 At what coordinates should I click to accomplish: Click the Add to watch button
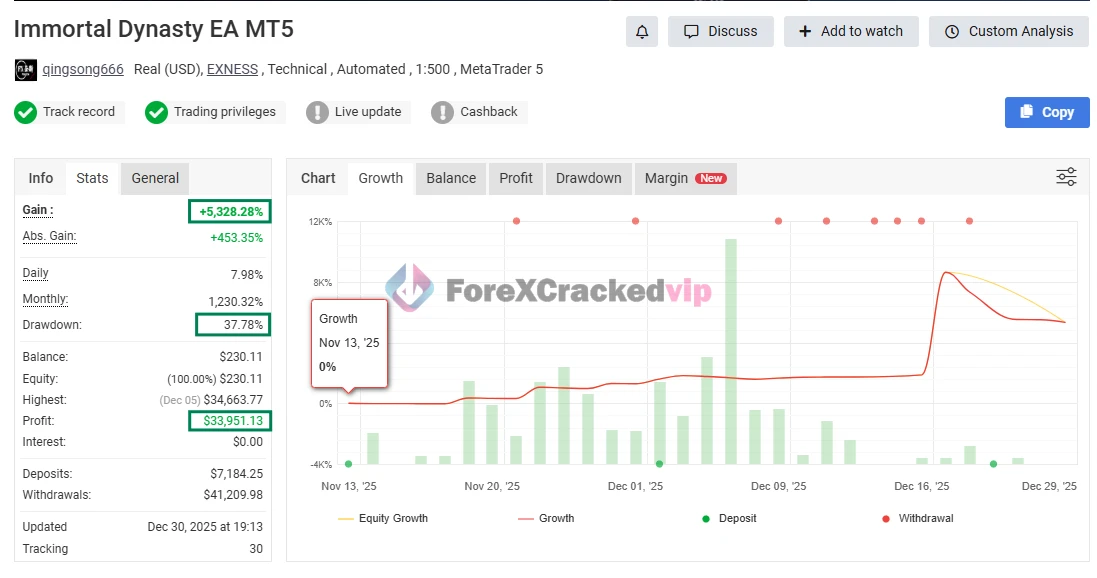850,31
